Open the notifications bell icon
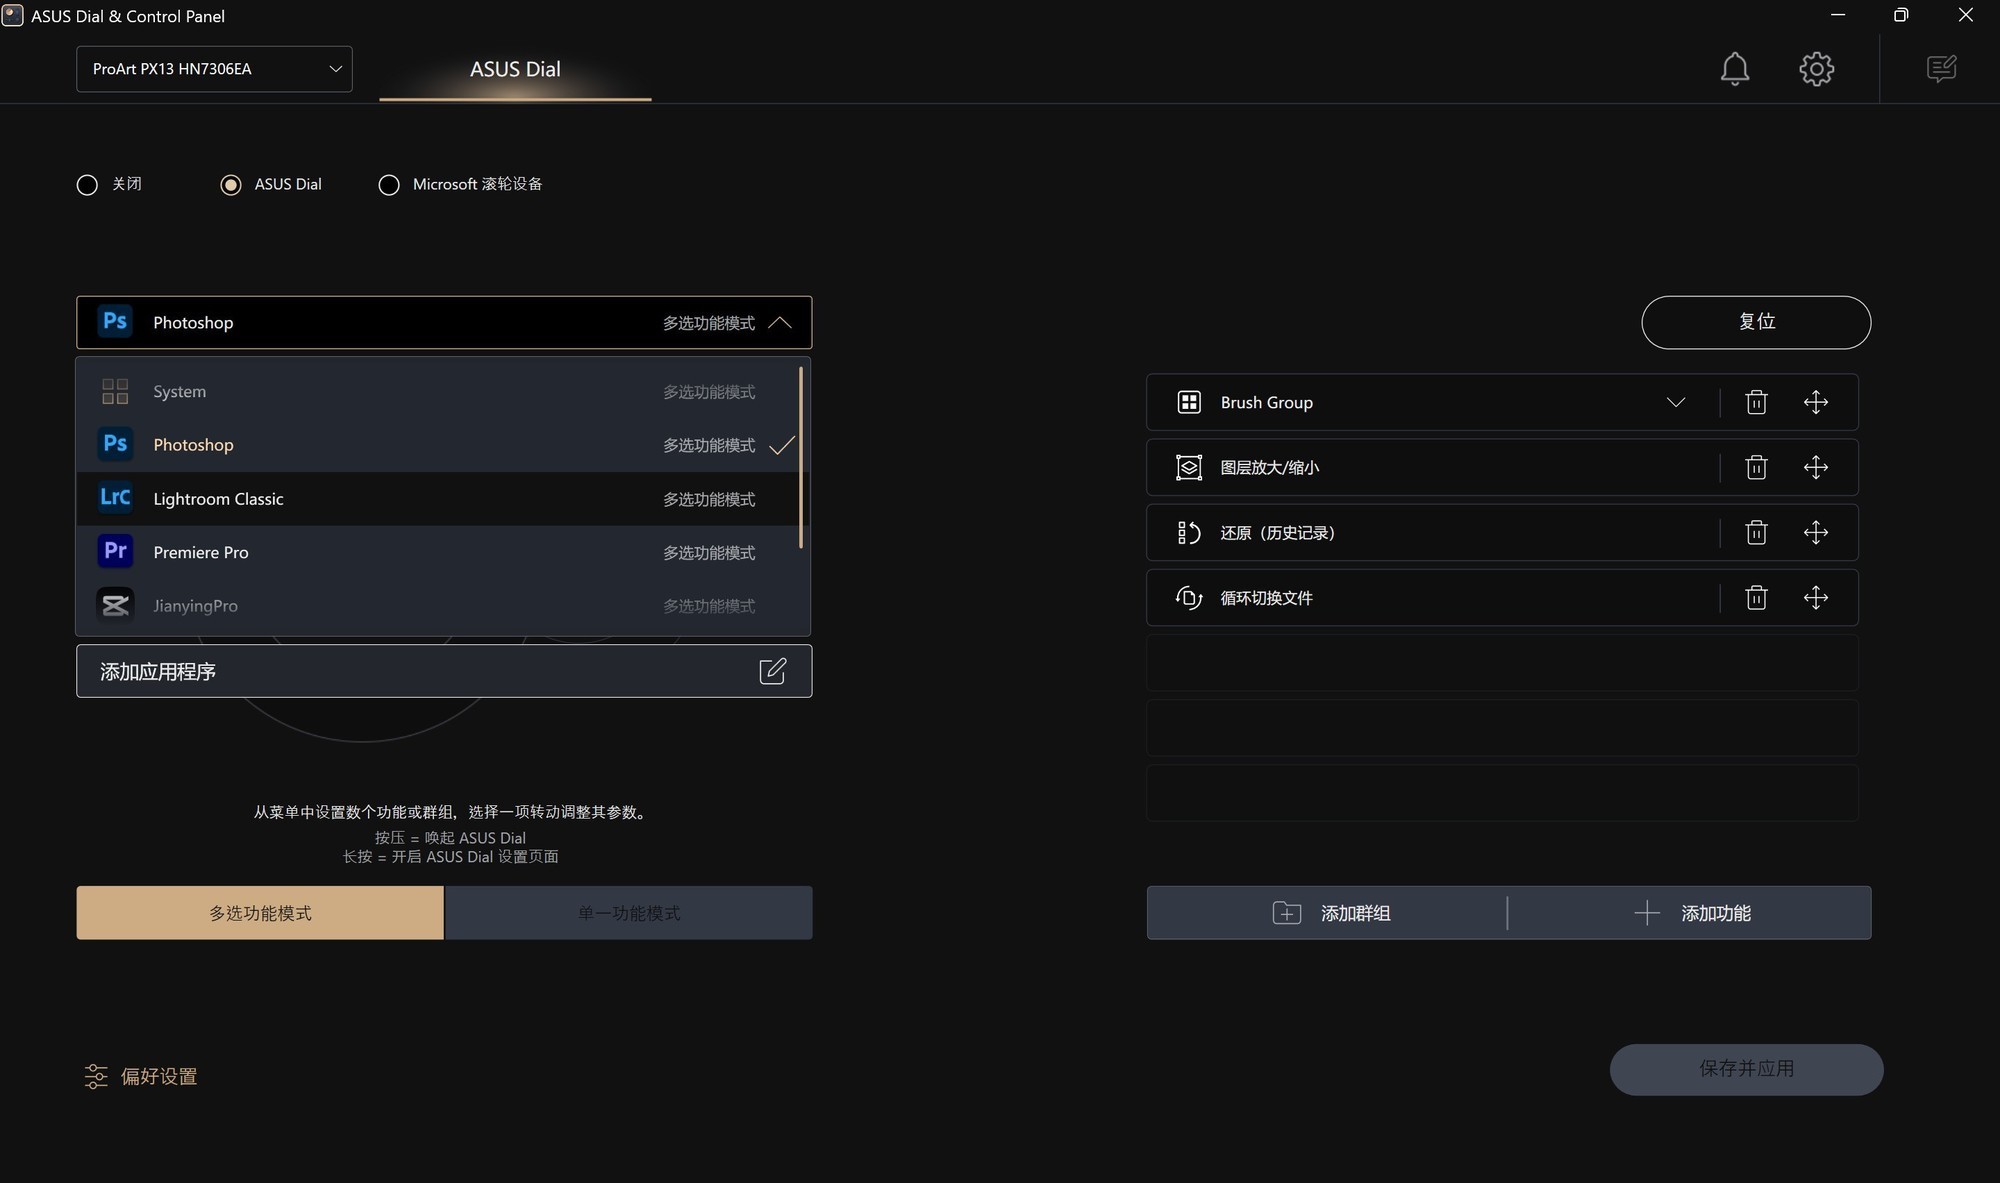Viewport: 2000px width, 1183px height. [1735, 69]
